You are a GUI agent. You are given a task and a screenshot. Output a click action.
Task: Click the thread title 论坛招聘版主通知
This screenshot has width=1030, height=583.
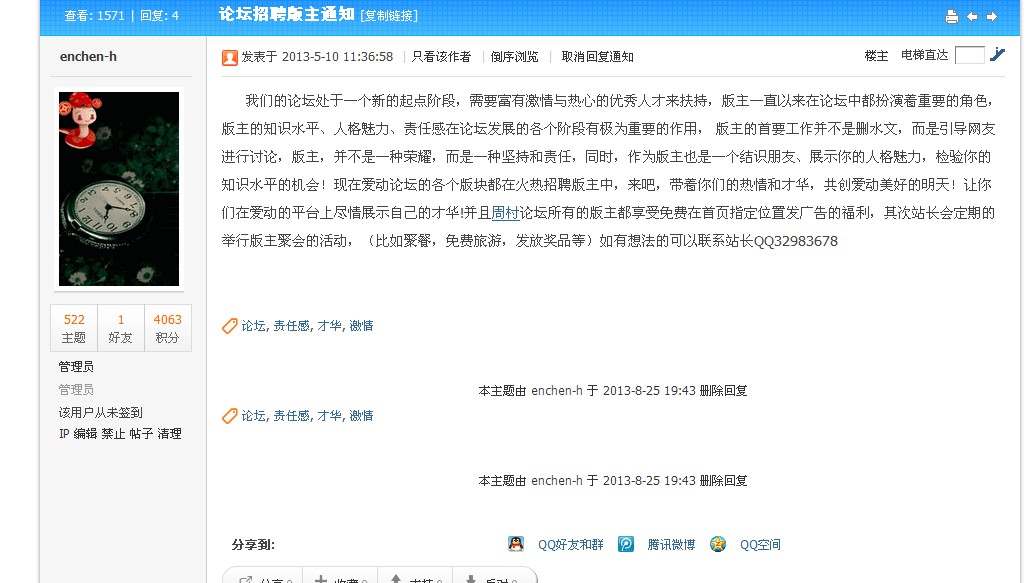(x=287, y=14)
